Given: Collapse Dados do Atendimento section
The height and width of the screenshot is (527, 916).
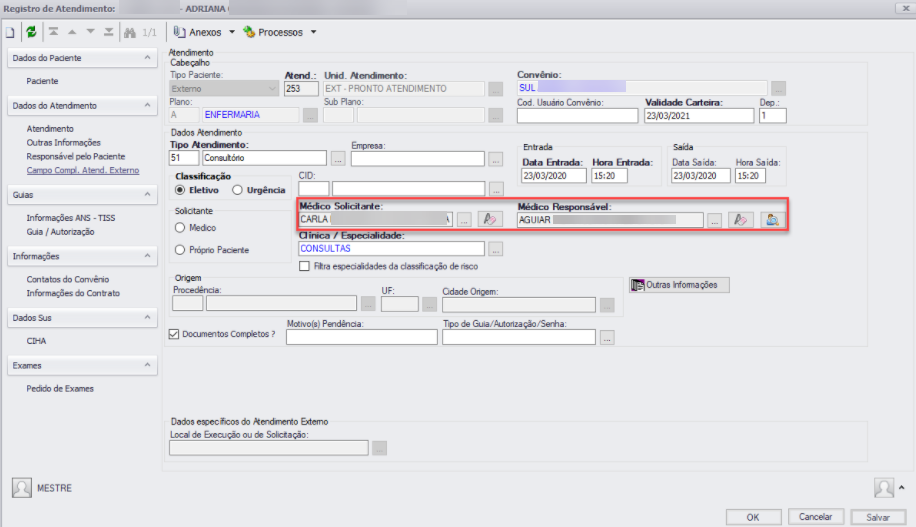Looking at the screenshot, I should coord(147,105).
